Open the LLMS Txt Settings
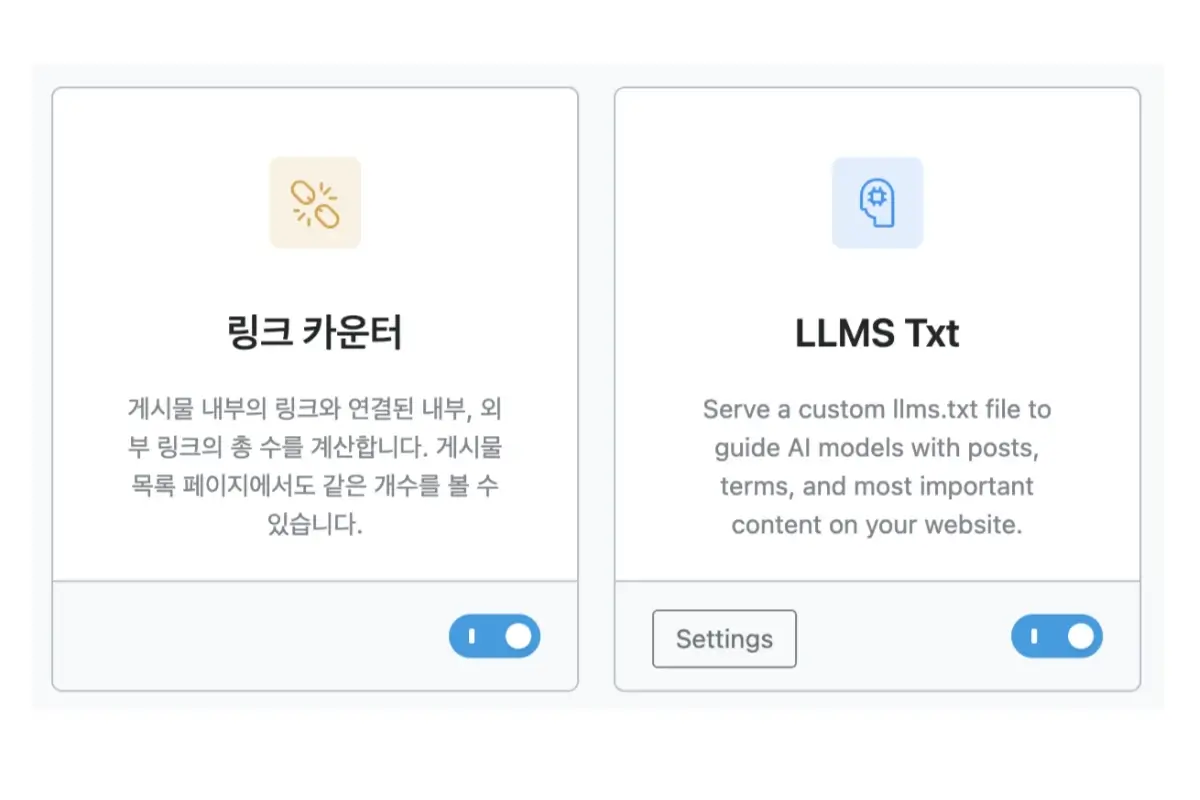This screenshot has height=800, width=1200. coord(724,639)
